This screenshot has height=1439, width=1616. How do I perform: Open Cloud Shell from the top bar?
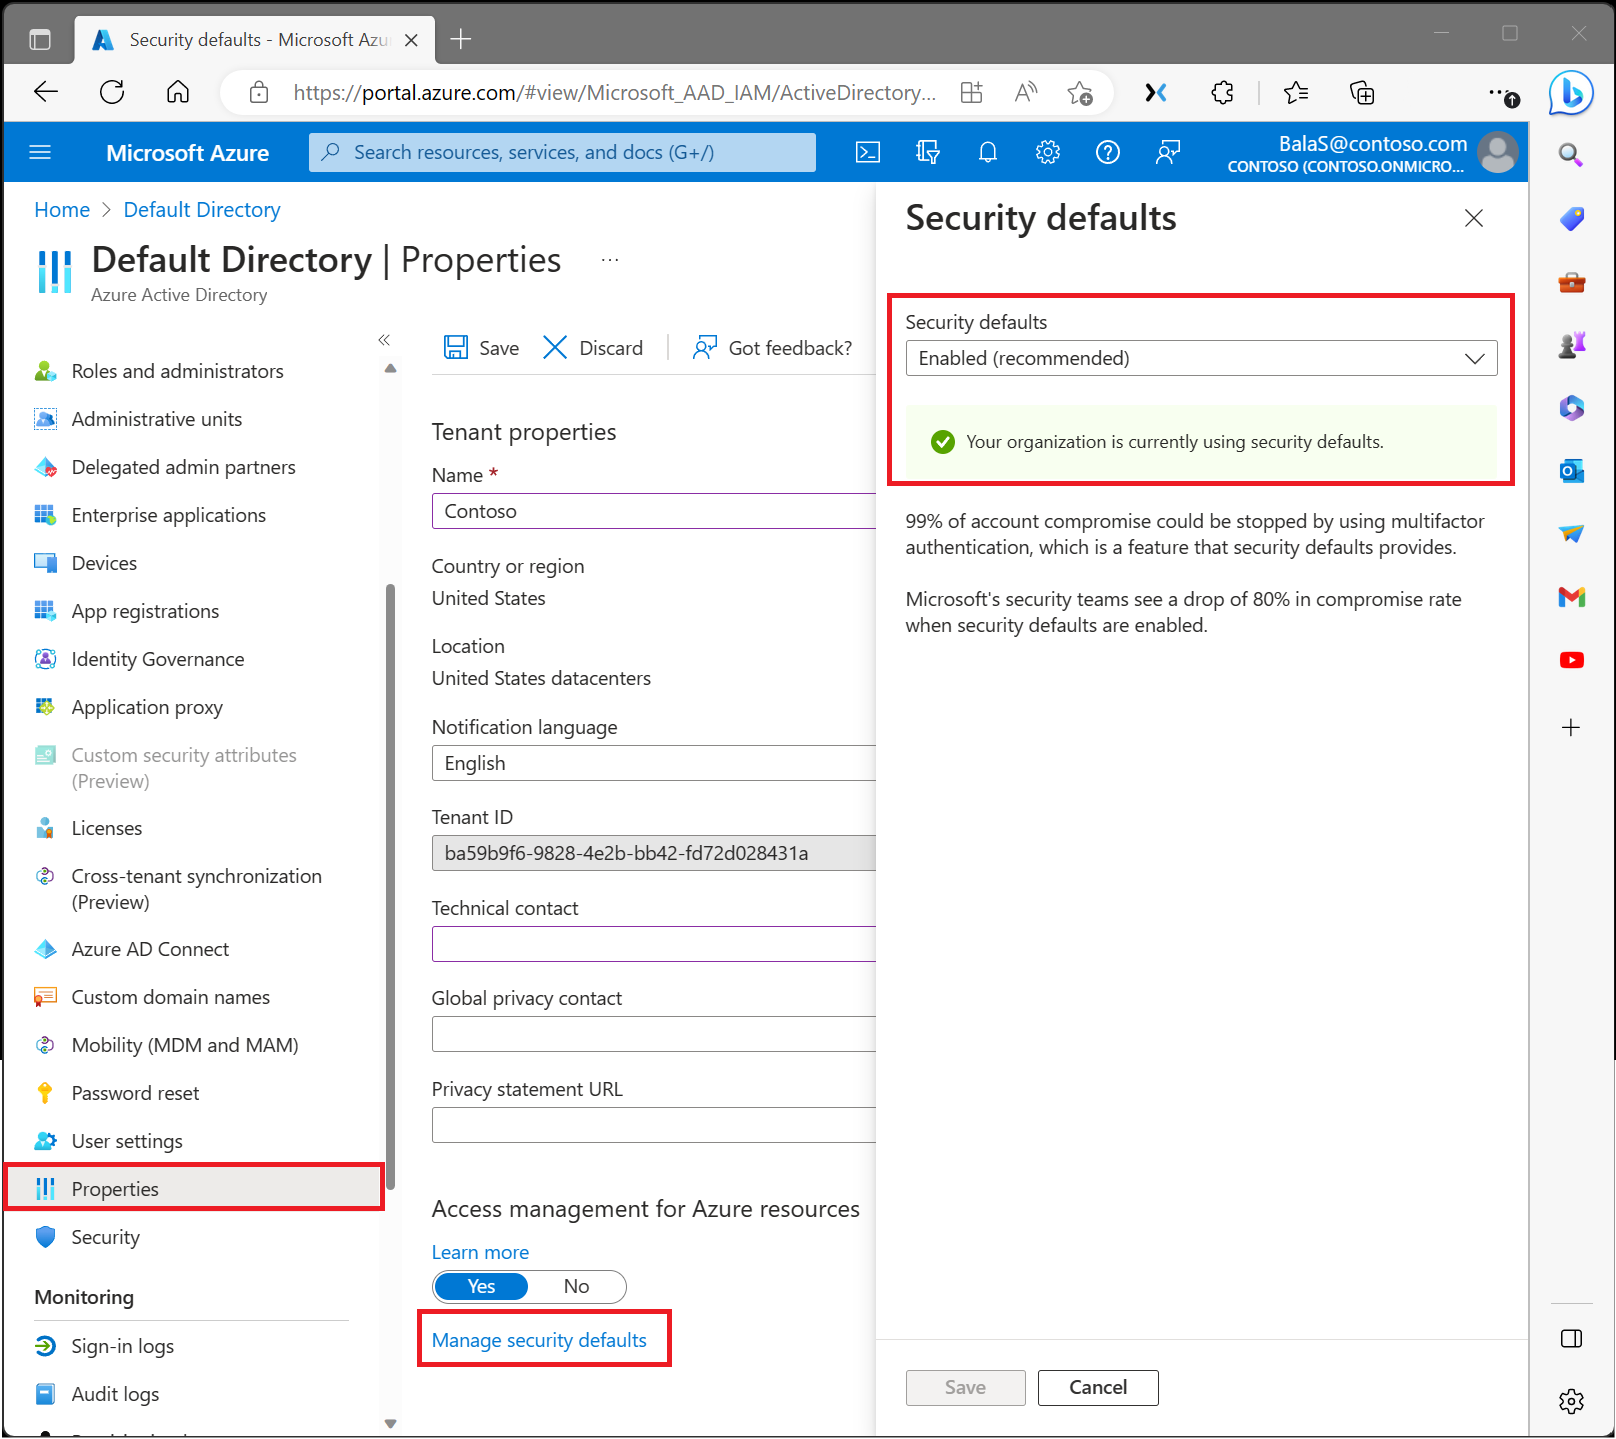[868, 152]
